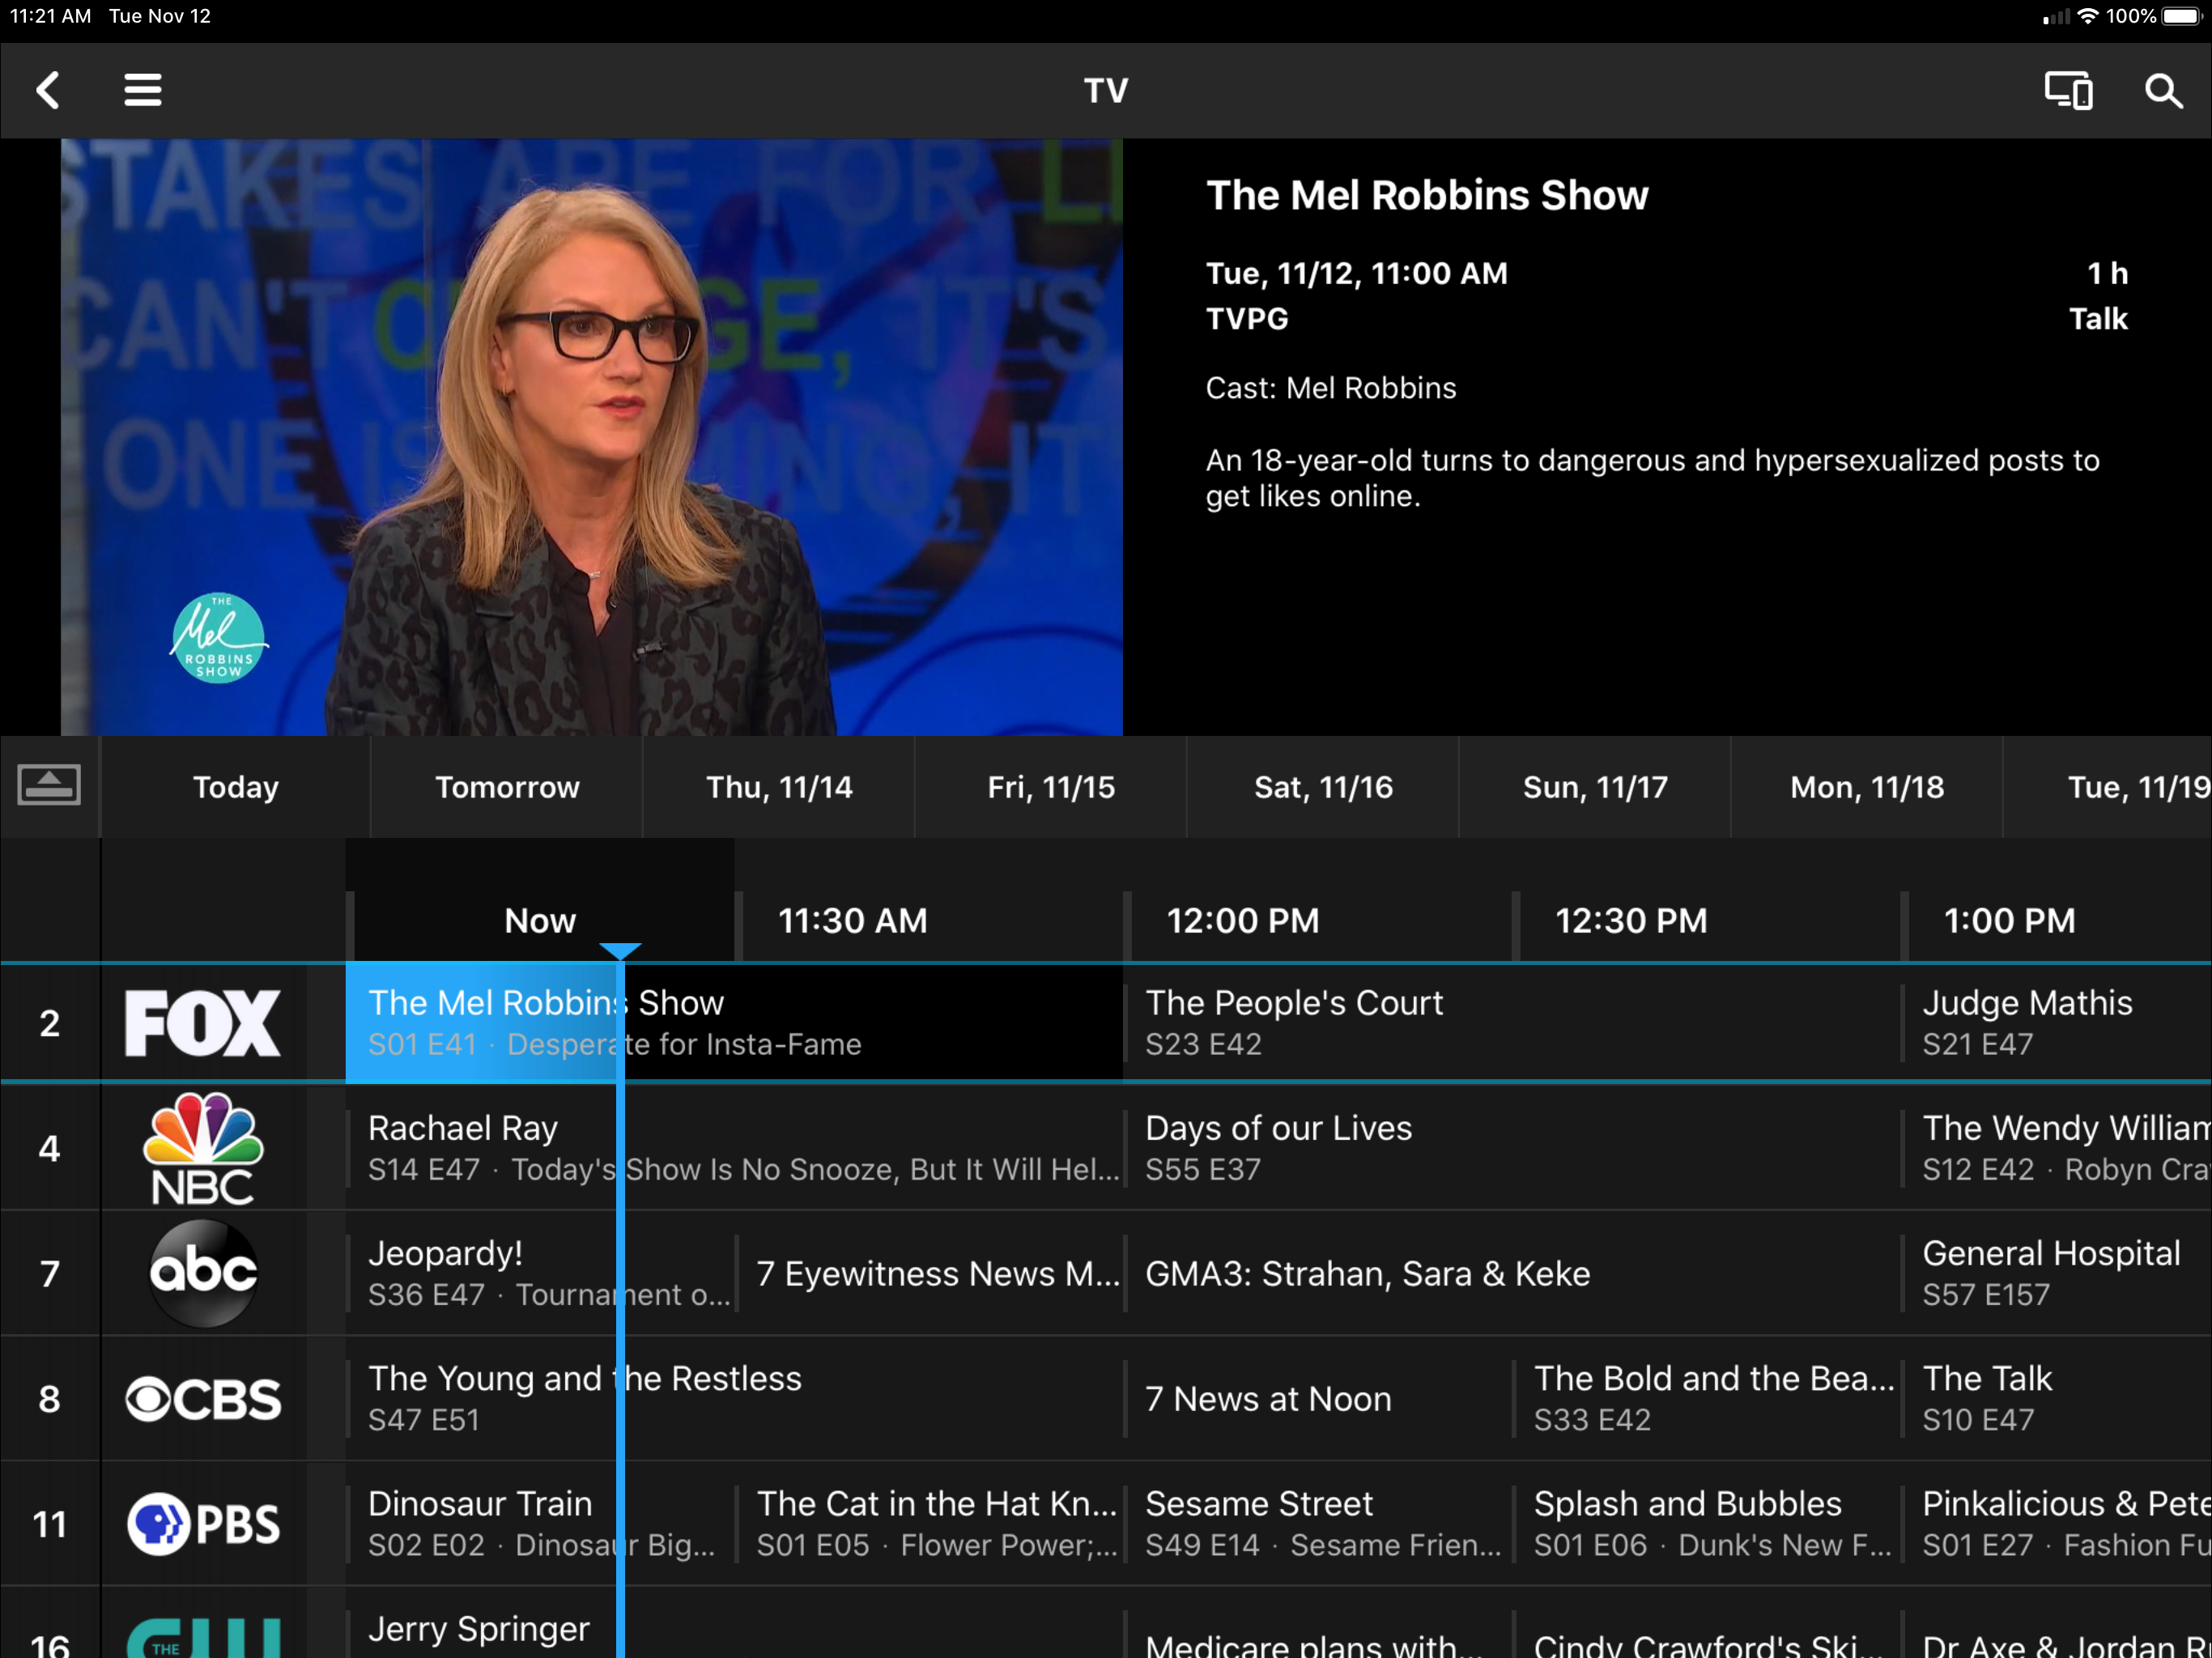Open Jeopardy! listing
2212x1658 pixels.
(x=540, y=1273)
